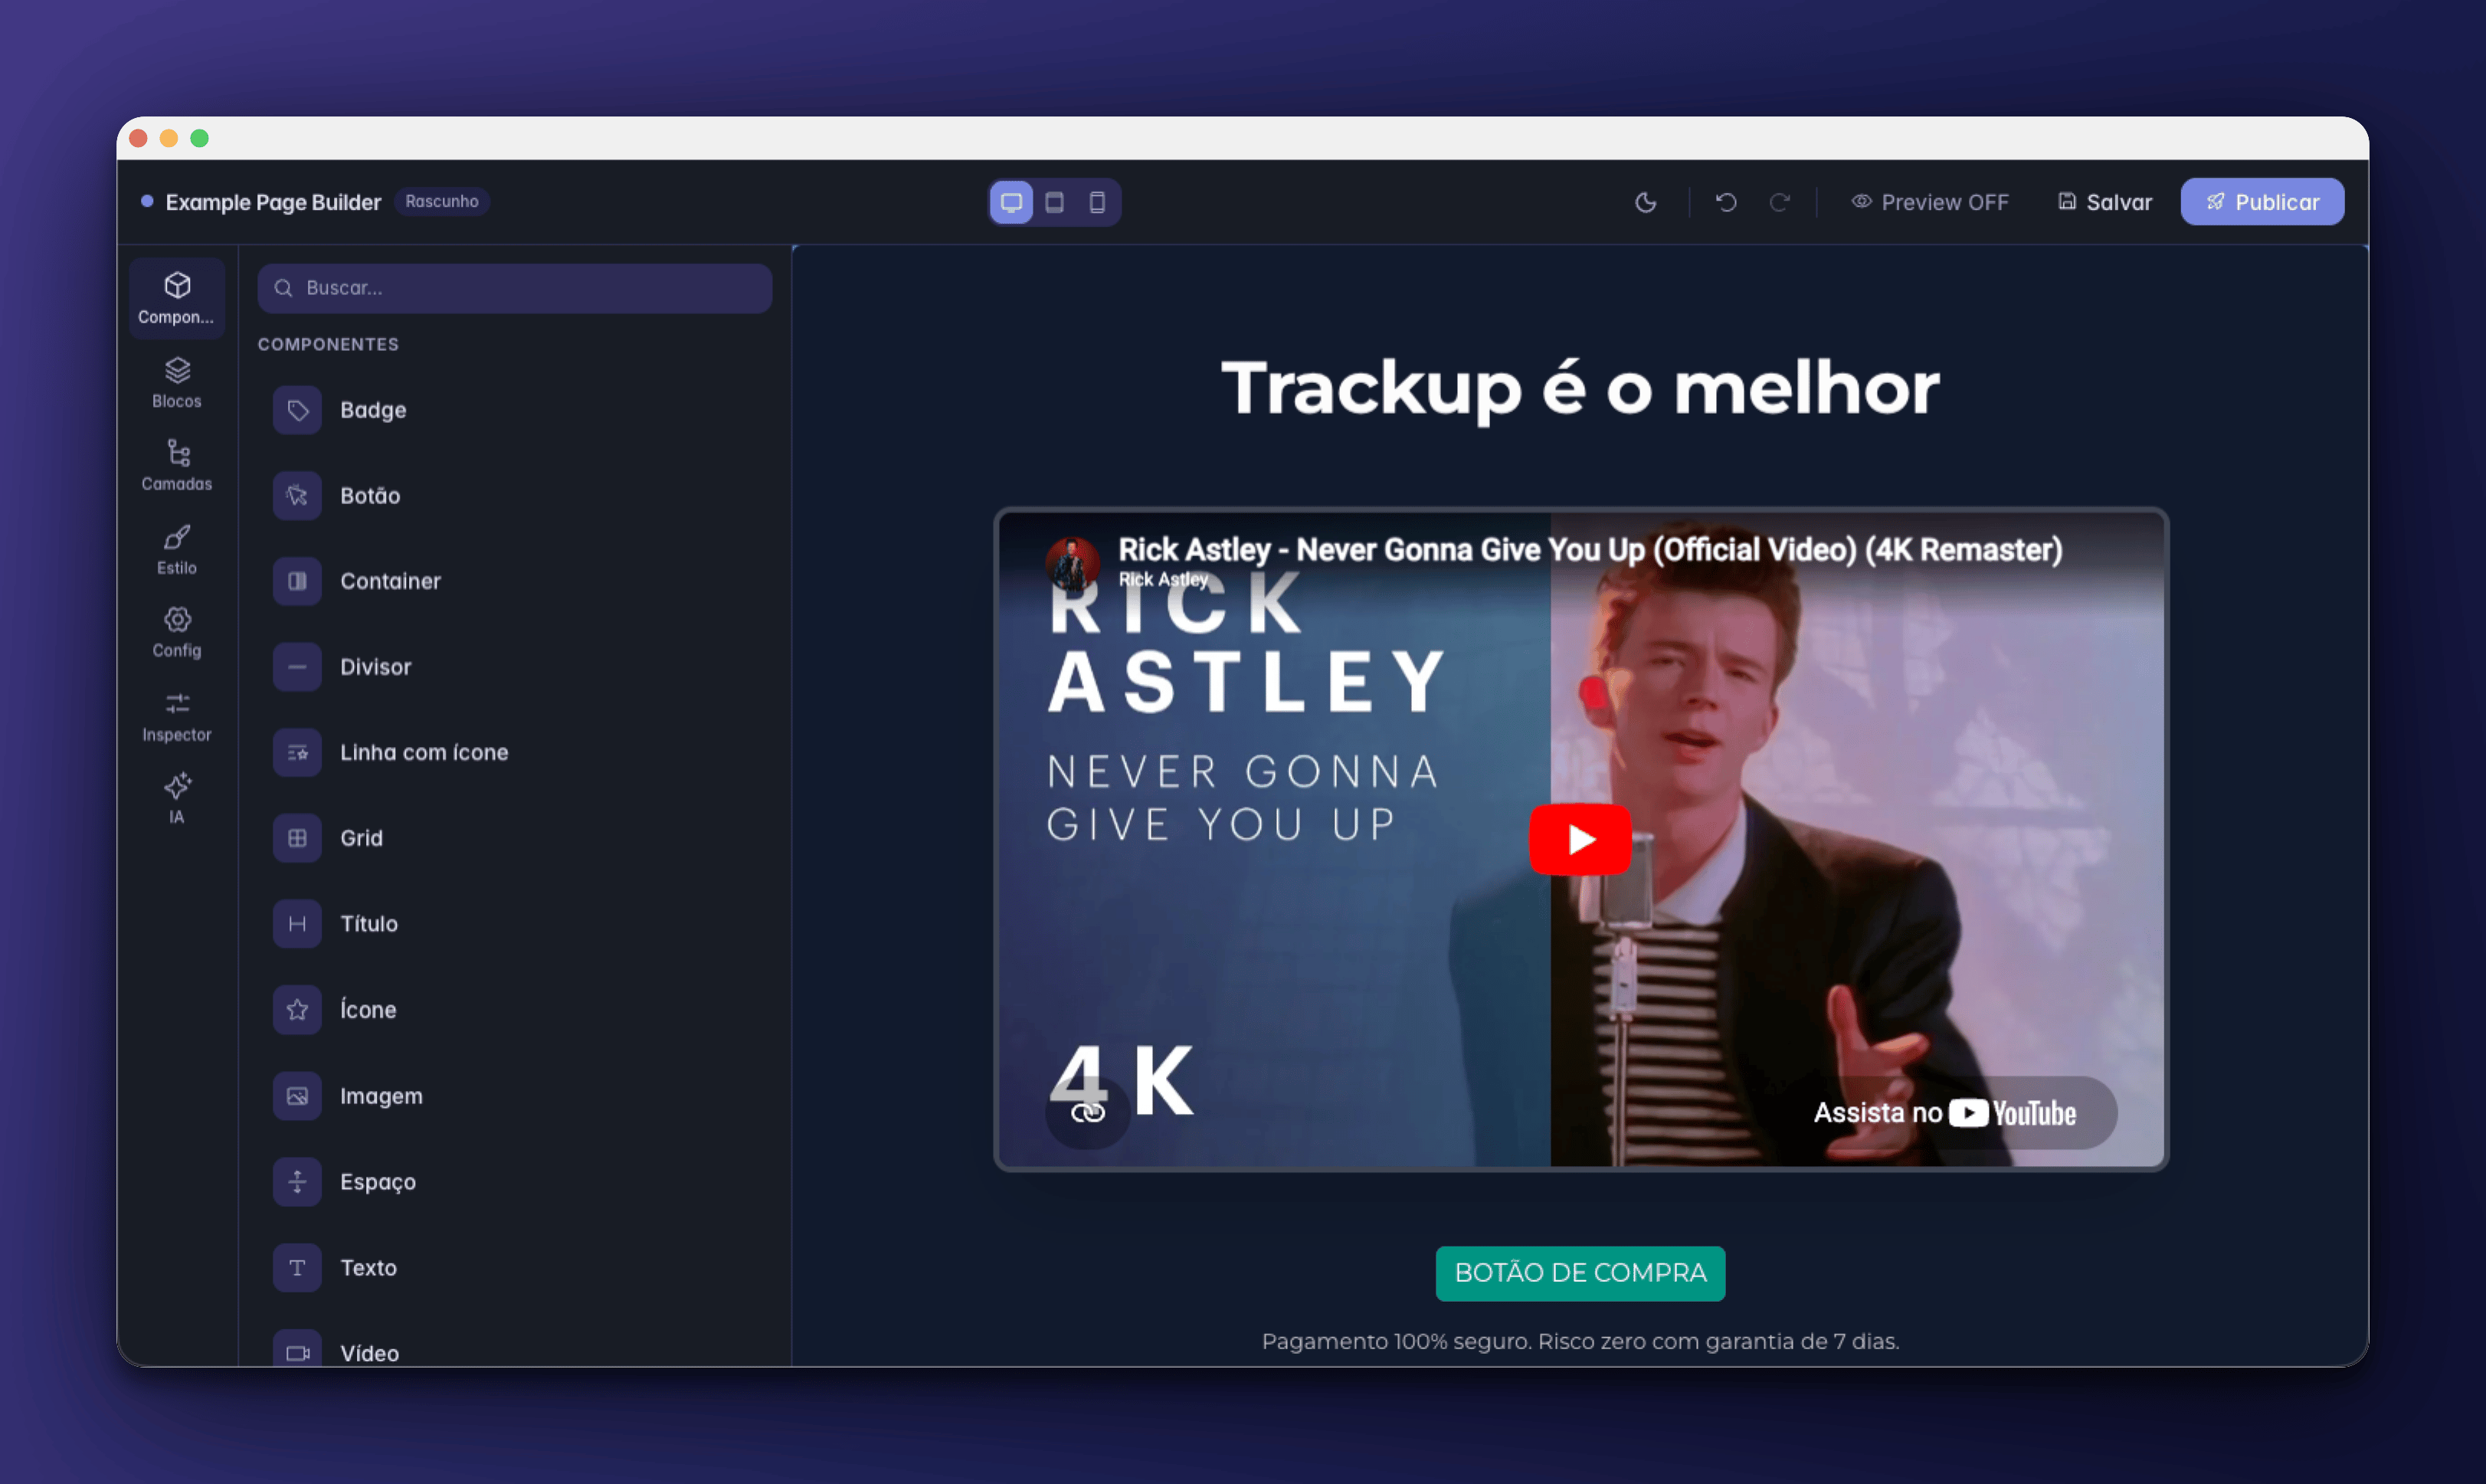
Task: Click the COMPONENTES section header
Action: pyautogui.click(x=328, y=344)
